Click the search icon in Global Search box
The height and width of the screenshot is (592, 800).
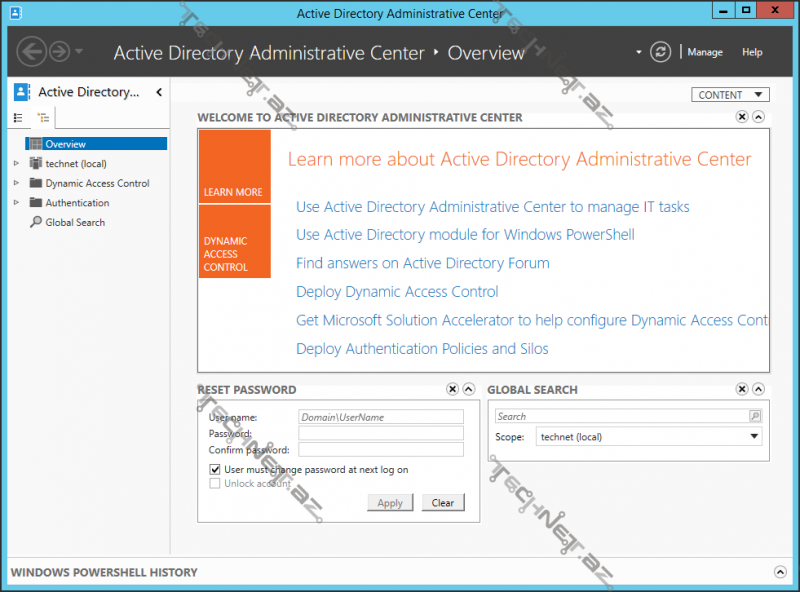click(755, 416)
